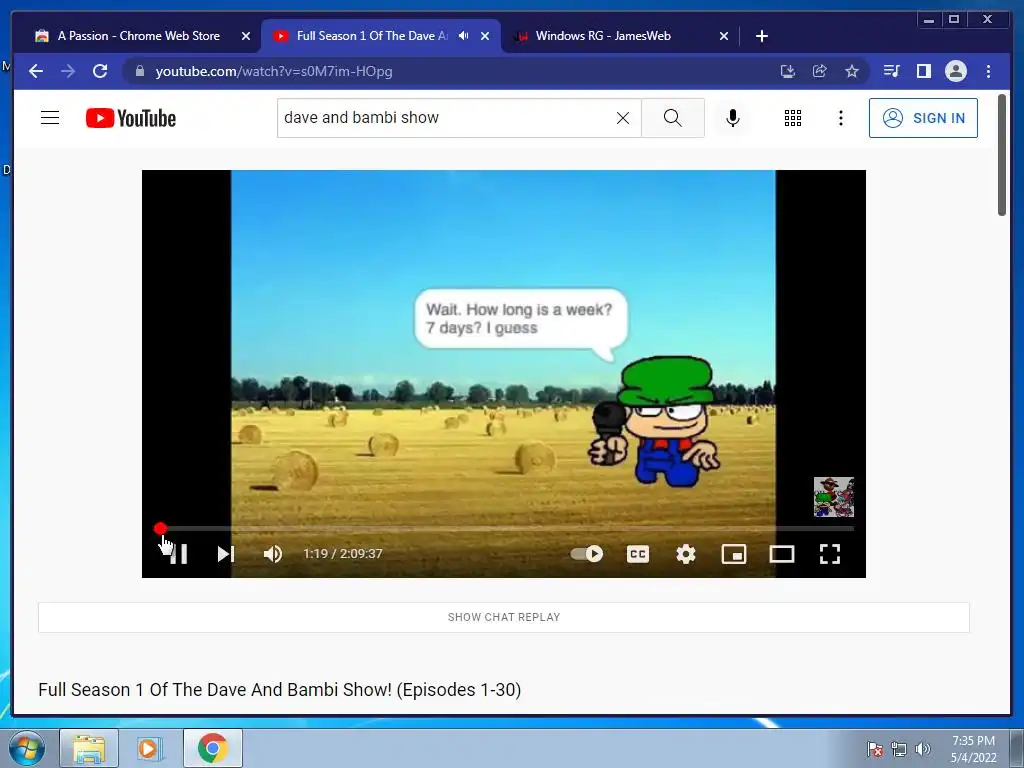Open the network tray icon
Viewport: 1024px width, 768px height.
click(899, 749)
